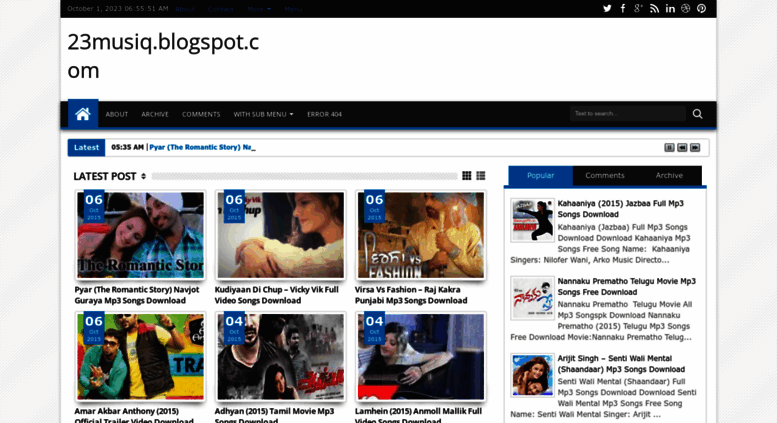Open the Lamhein Anmoll Mallik post thumbnail
The image size is (777, 423).
[421, 357]
